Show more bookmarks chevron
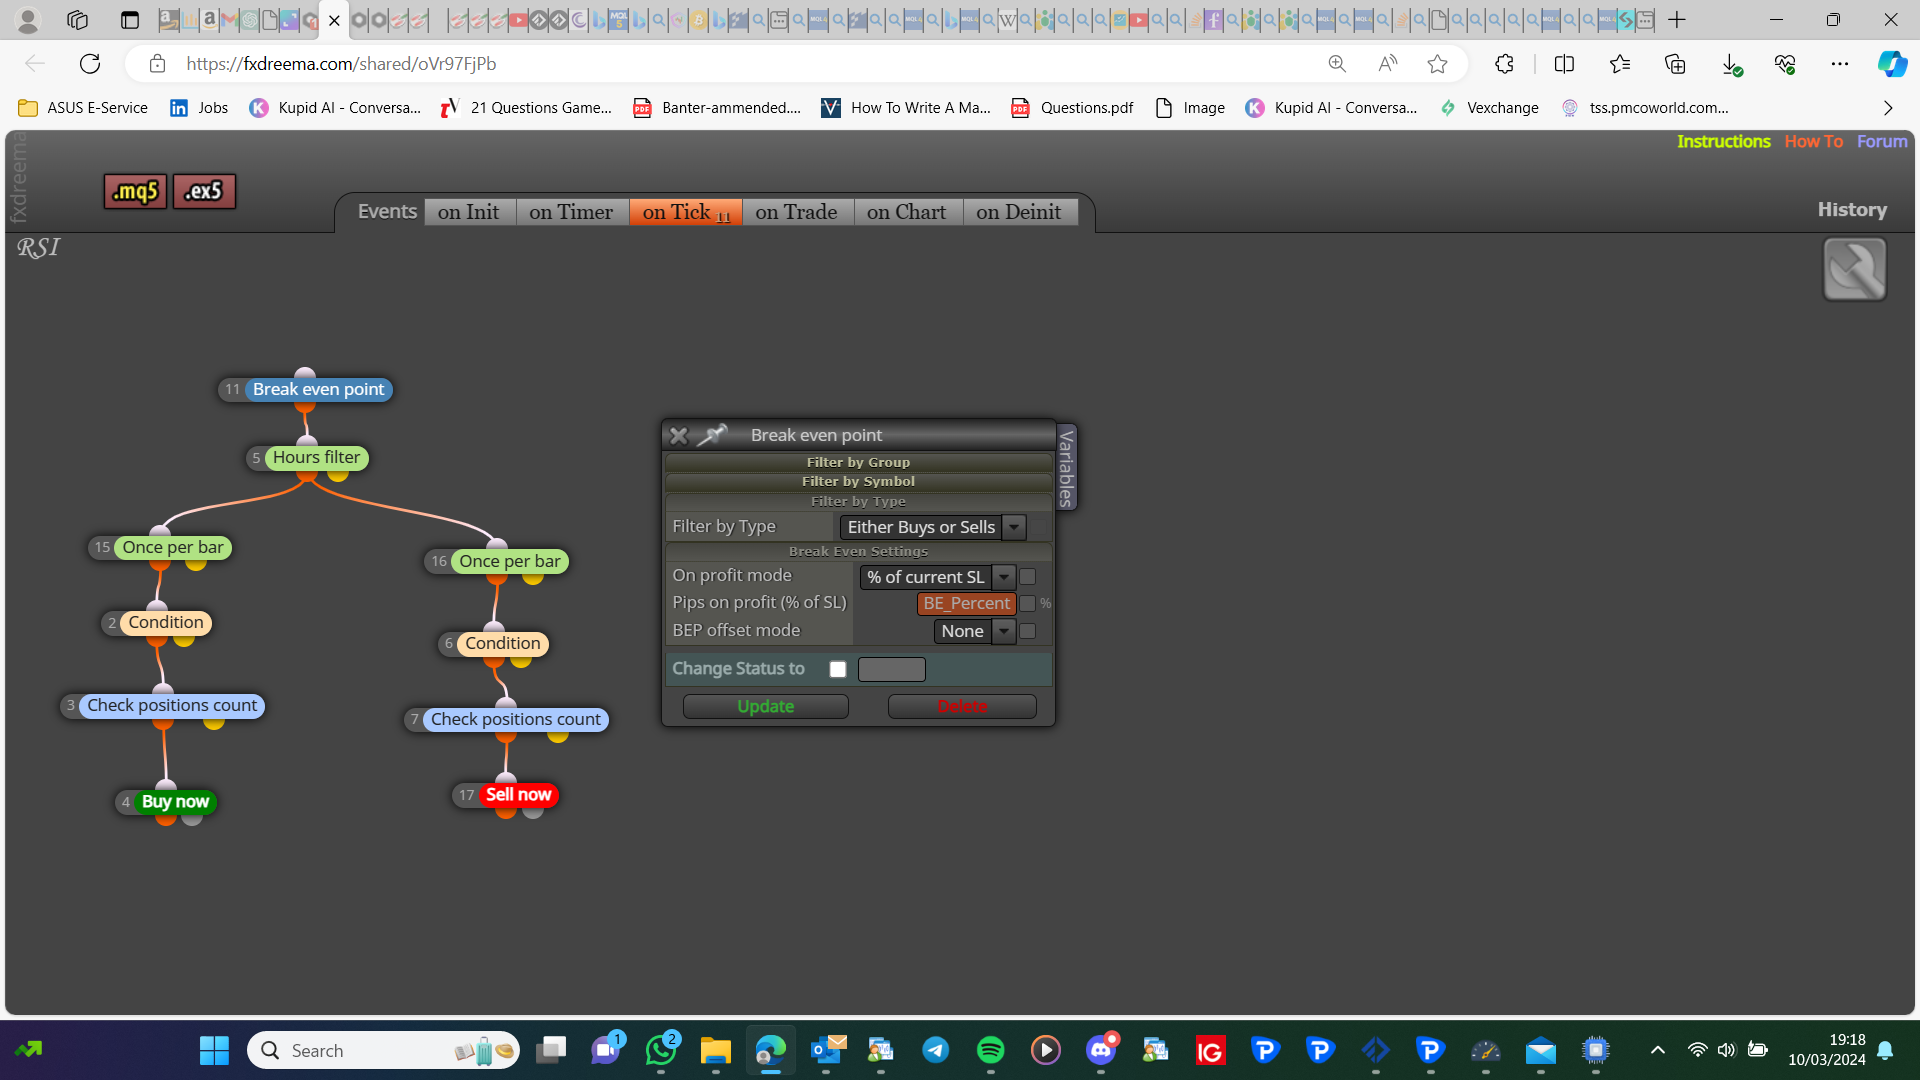The image size is (1920, 1080). [x=1888, y=108]
